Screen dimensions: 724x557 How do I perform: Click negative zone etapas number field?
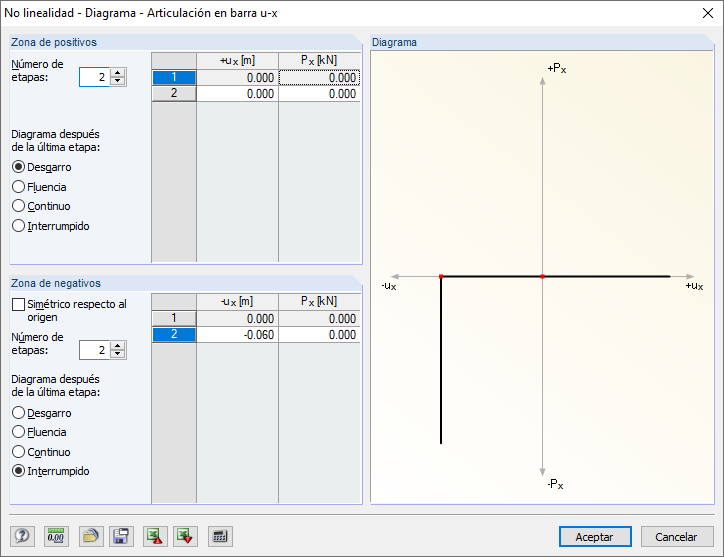click(x=95, y=350)
